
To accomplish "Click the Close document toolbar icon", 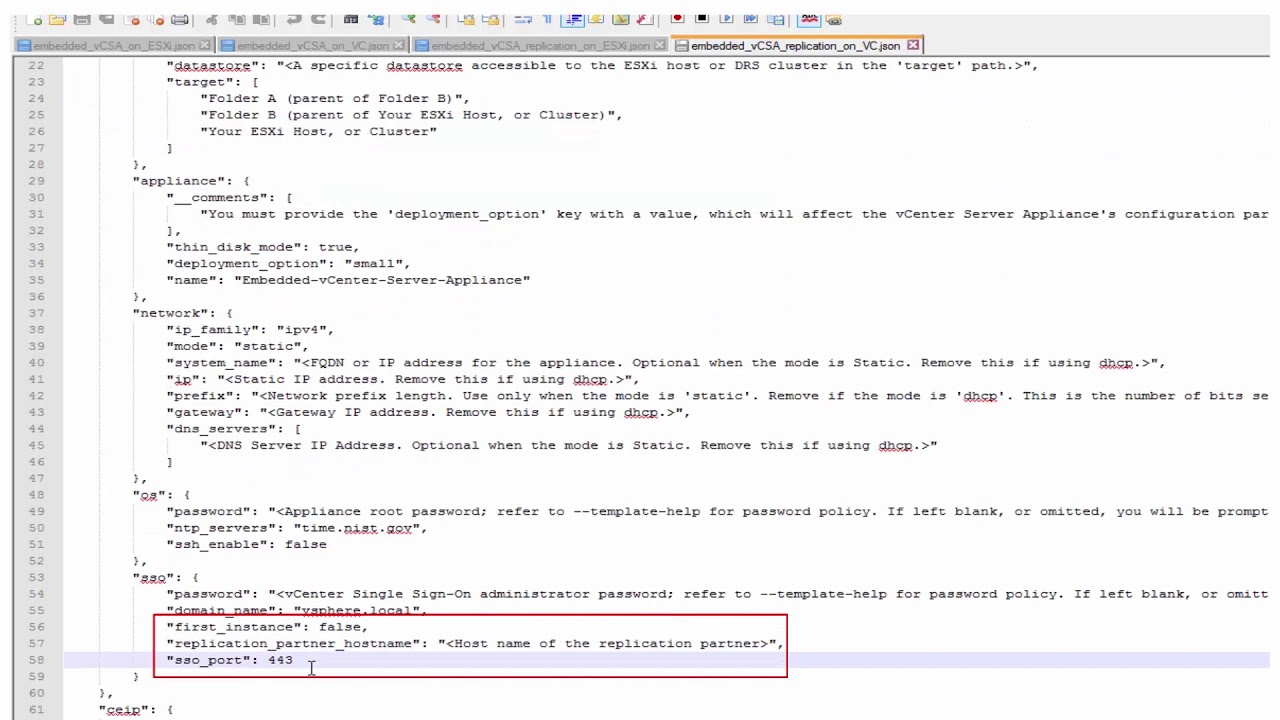I will tap(132, 19).
